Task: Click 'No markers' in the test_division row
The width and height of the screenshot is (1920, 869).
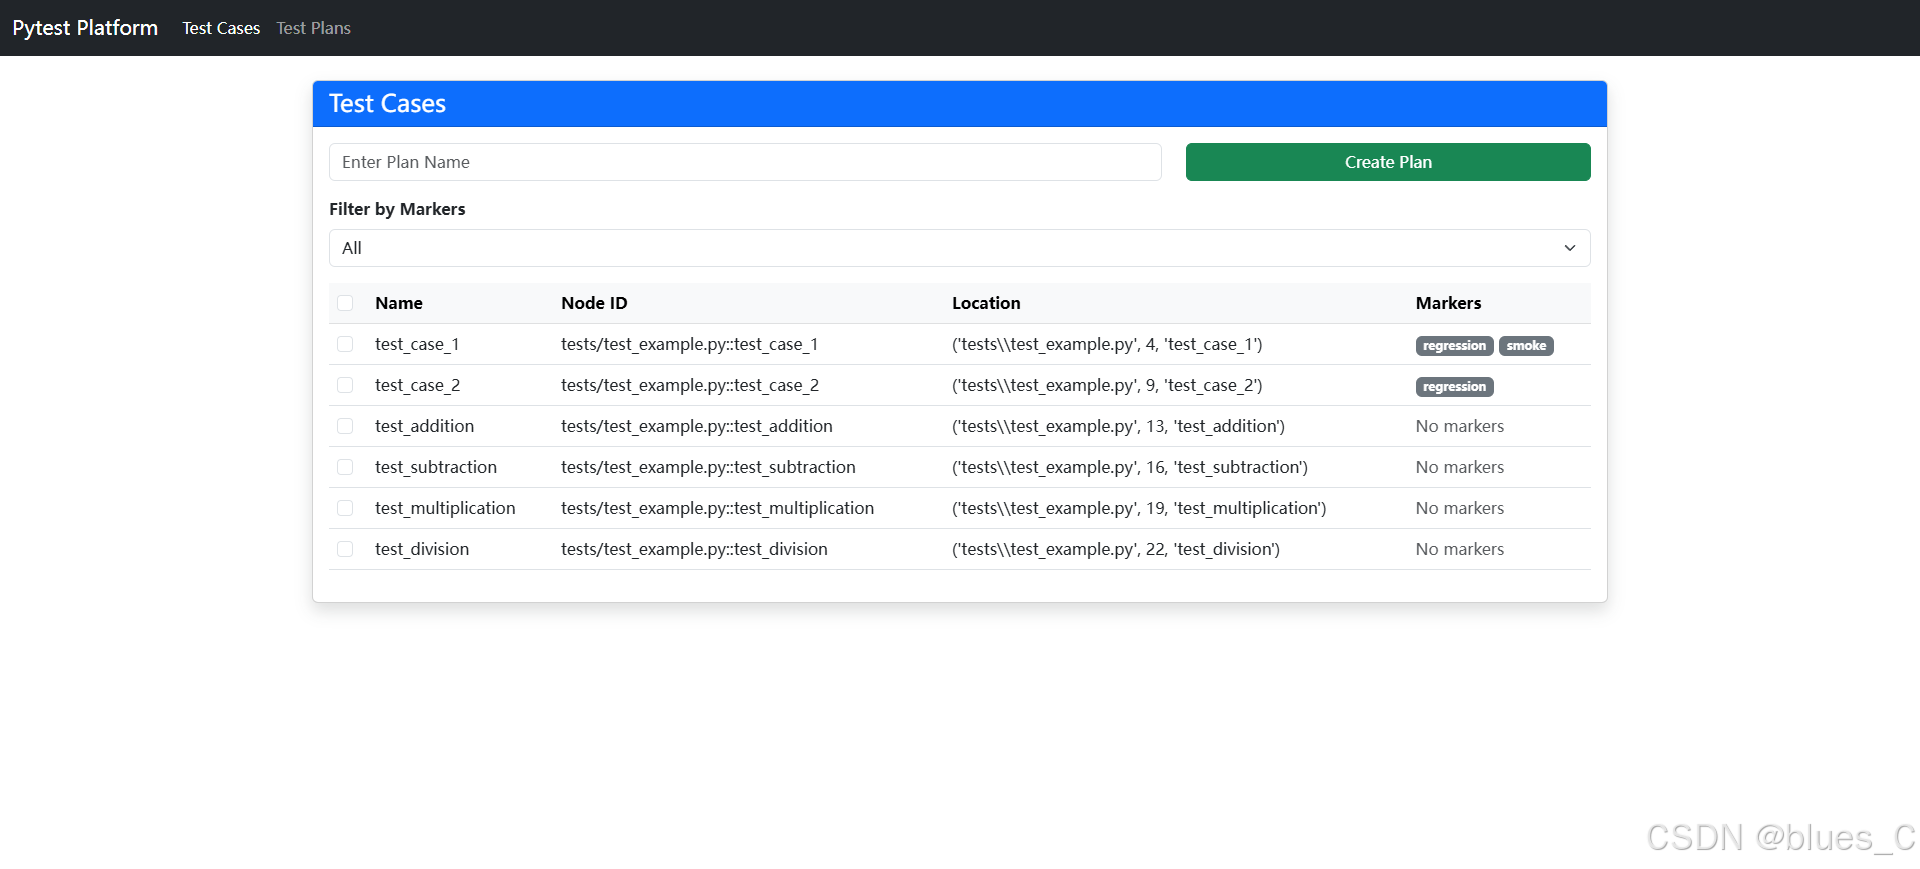Action: click(1460, 549)
